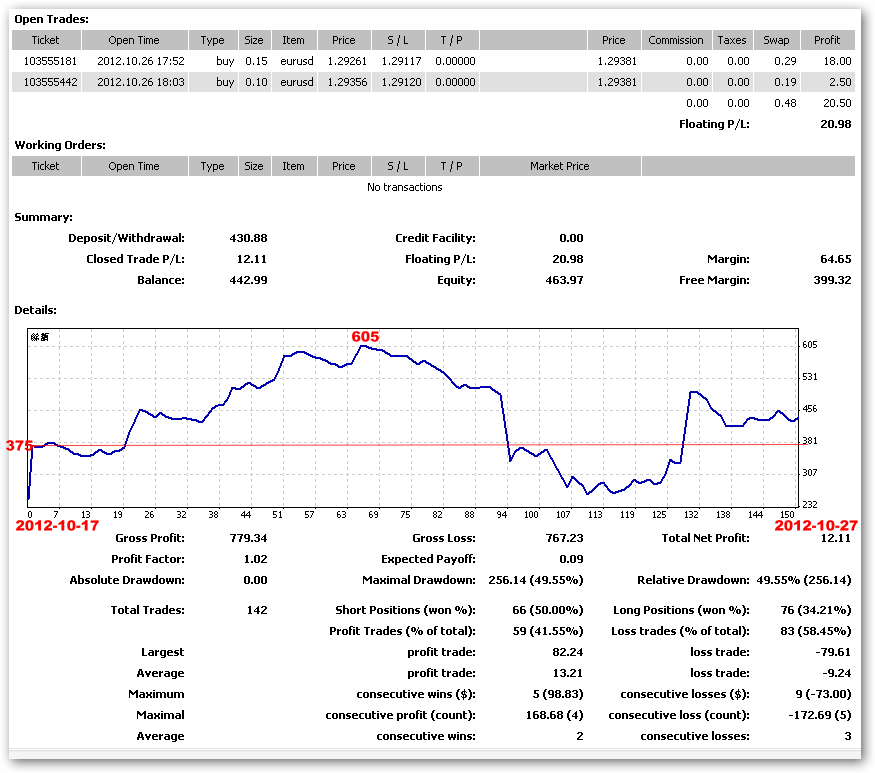Click the Free Margin value 399.32
The height and width of the screenshot is (773, 875).
pos(833,280)
